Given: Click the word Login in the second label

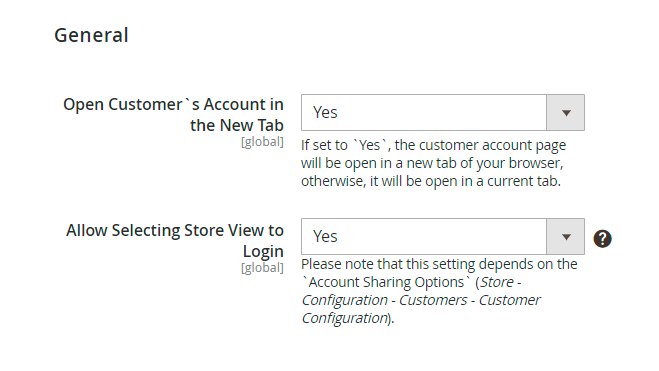Looking at the screenshot, I should click(263, 251).
